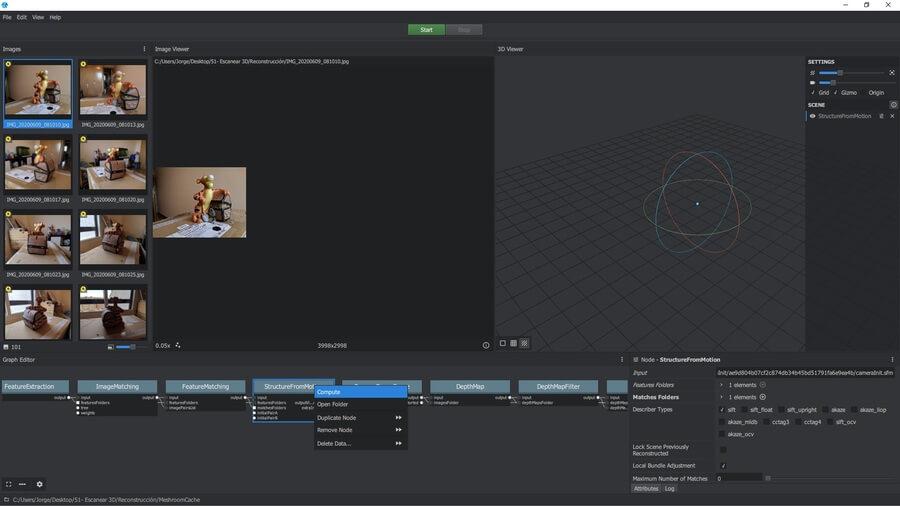
Task: Disable Local Bundle Adjustment checkbox
Action: tap(723, 466)
